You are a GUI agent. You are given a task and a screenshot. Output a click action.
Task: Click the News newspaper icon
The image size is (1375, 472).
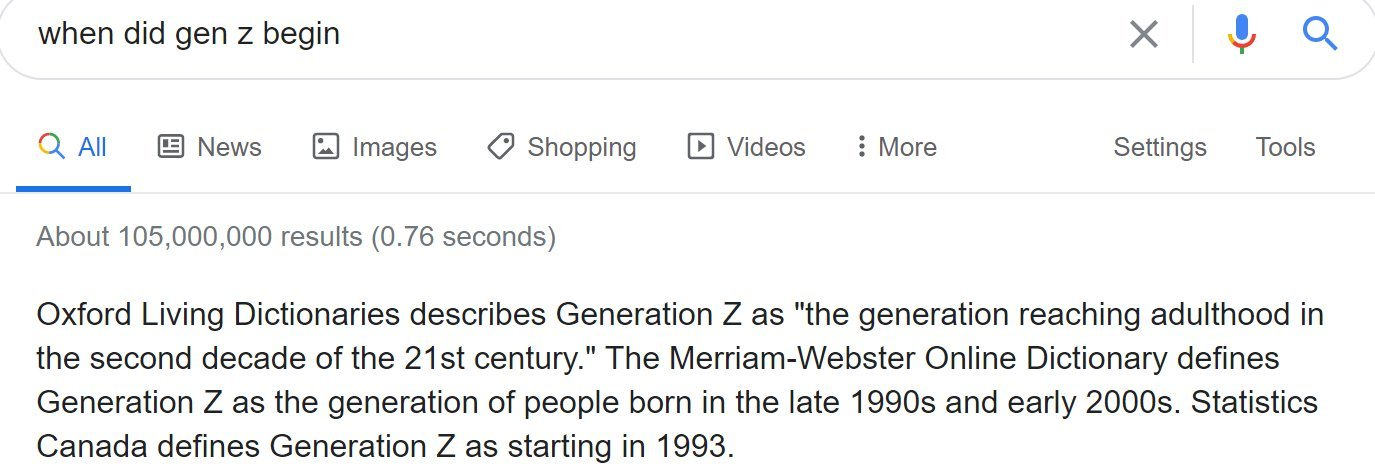[x=171, y=146]
